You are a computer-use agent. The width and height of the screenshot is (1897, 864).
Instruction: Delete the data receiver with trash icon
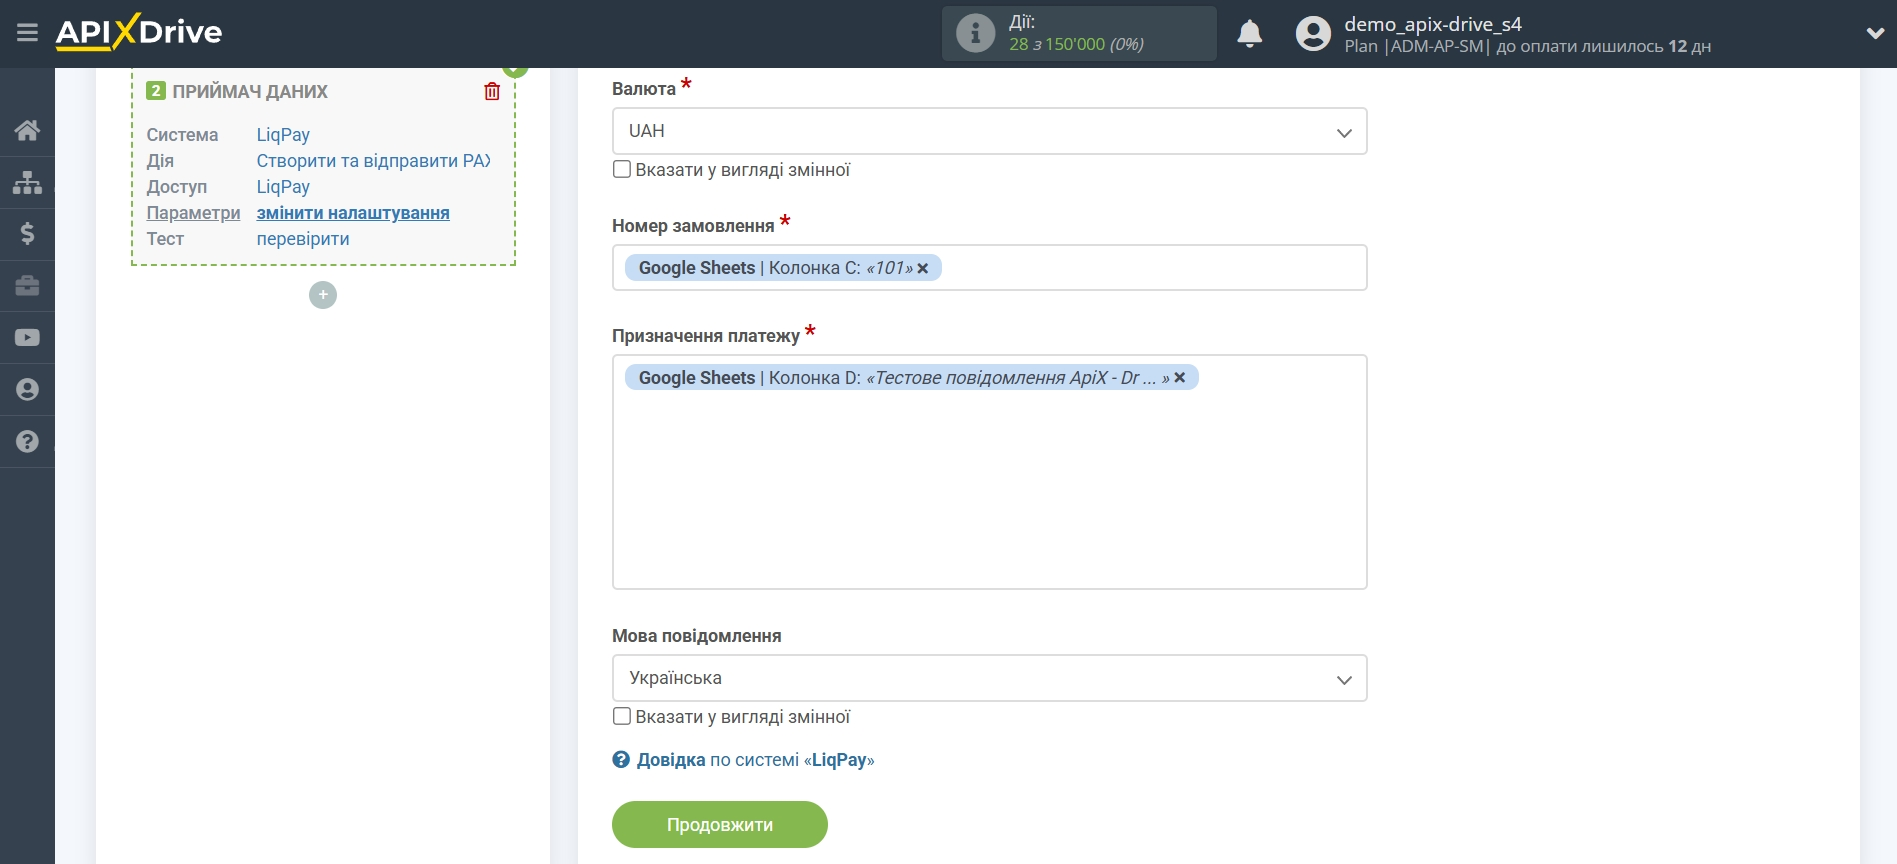[x=492, y=91]
